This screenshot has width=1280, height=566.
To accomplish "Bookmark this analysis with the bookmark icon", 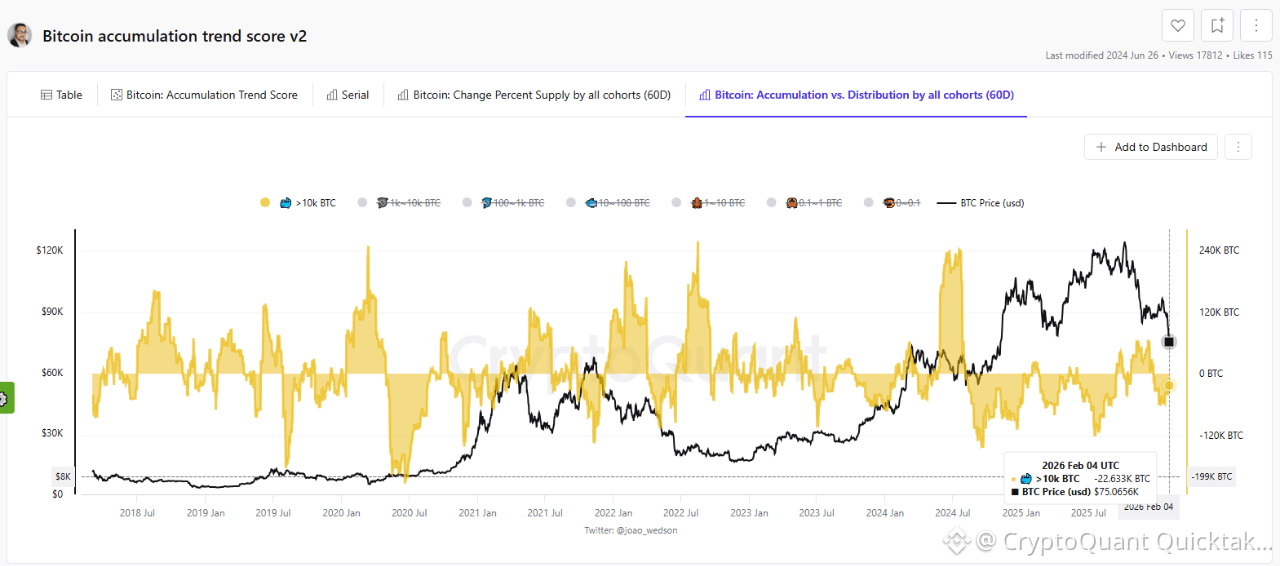I will (x=1217, y=26).
